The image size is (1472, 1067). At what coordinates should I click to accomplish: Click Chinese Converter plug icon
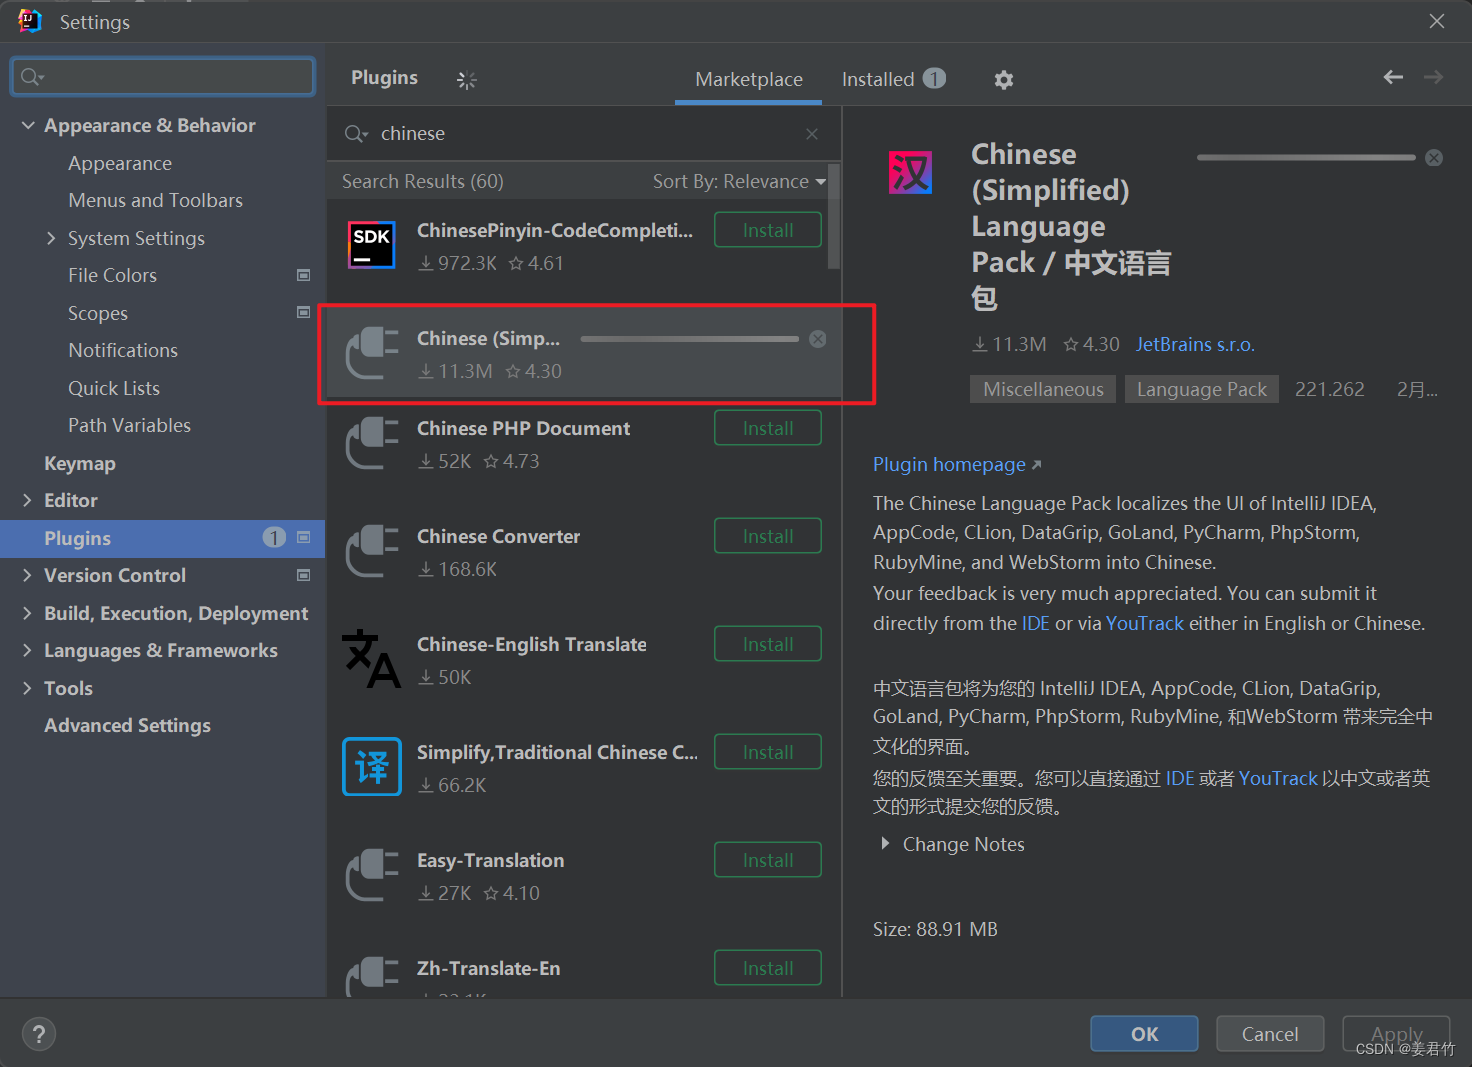click(x=372, y=551)
